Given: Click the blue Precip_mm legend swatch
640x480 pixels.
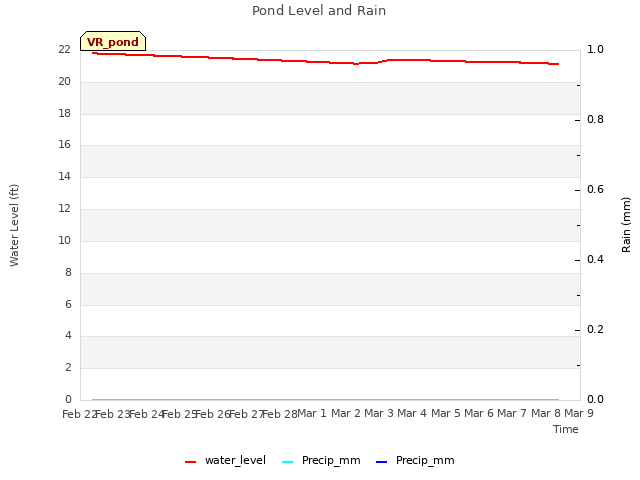Looking at the screenshot, I should click(381, 462).
